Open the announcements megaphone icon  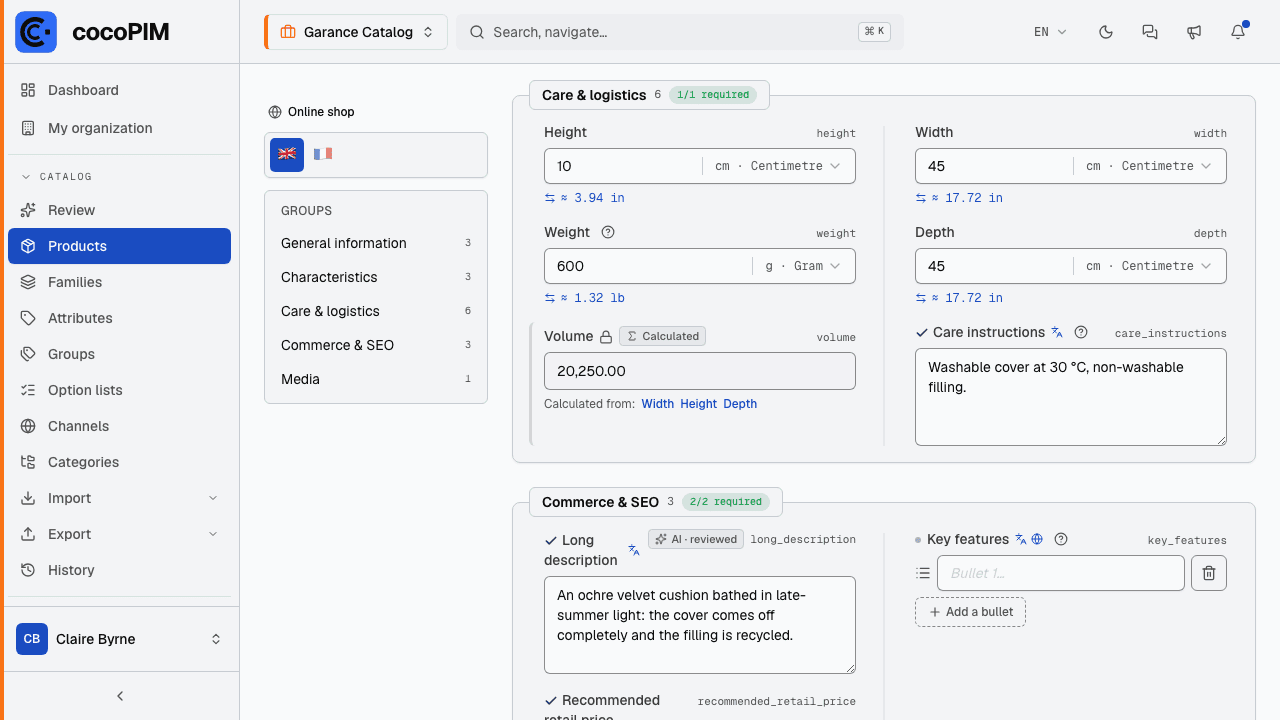coord(1194,32)
